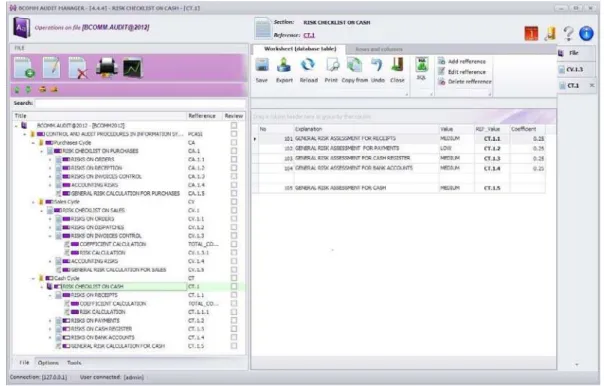Viewport: 604px width, 386px height.
Task: Toggle Review checkbox for Sales Cycle row
Action: [234, 201]
